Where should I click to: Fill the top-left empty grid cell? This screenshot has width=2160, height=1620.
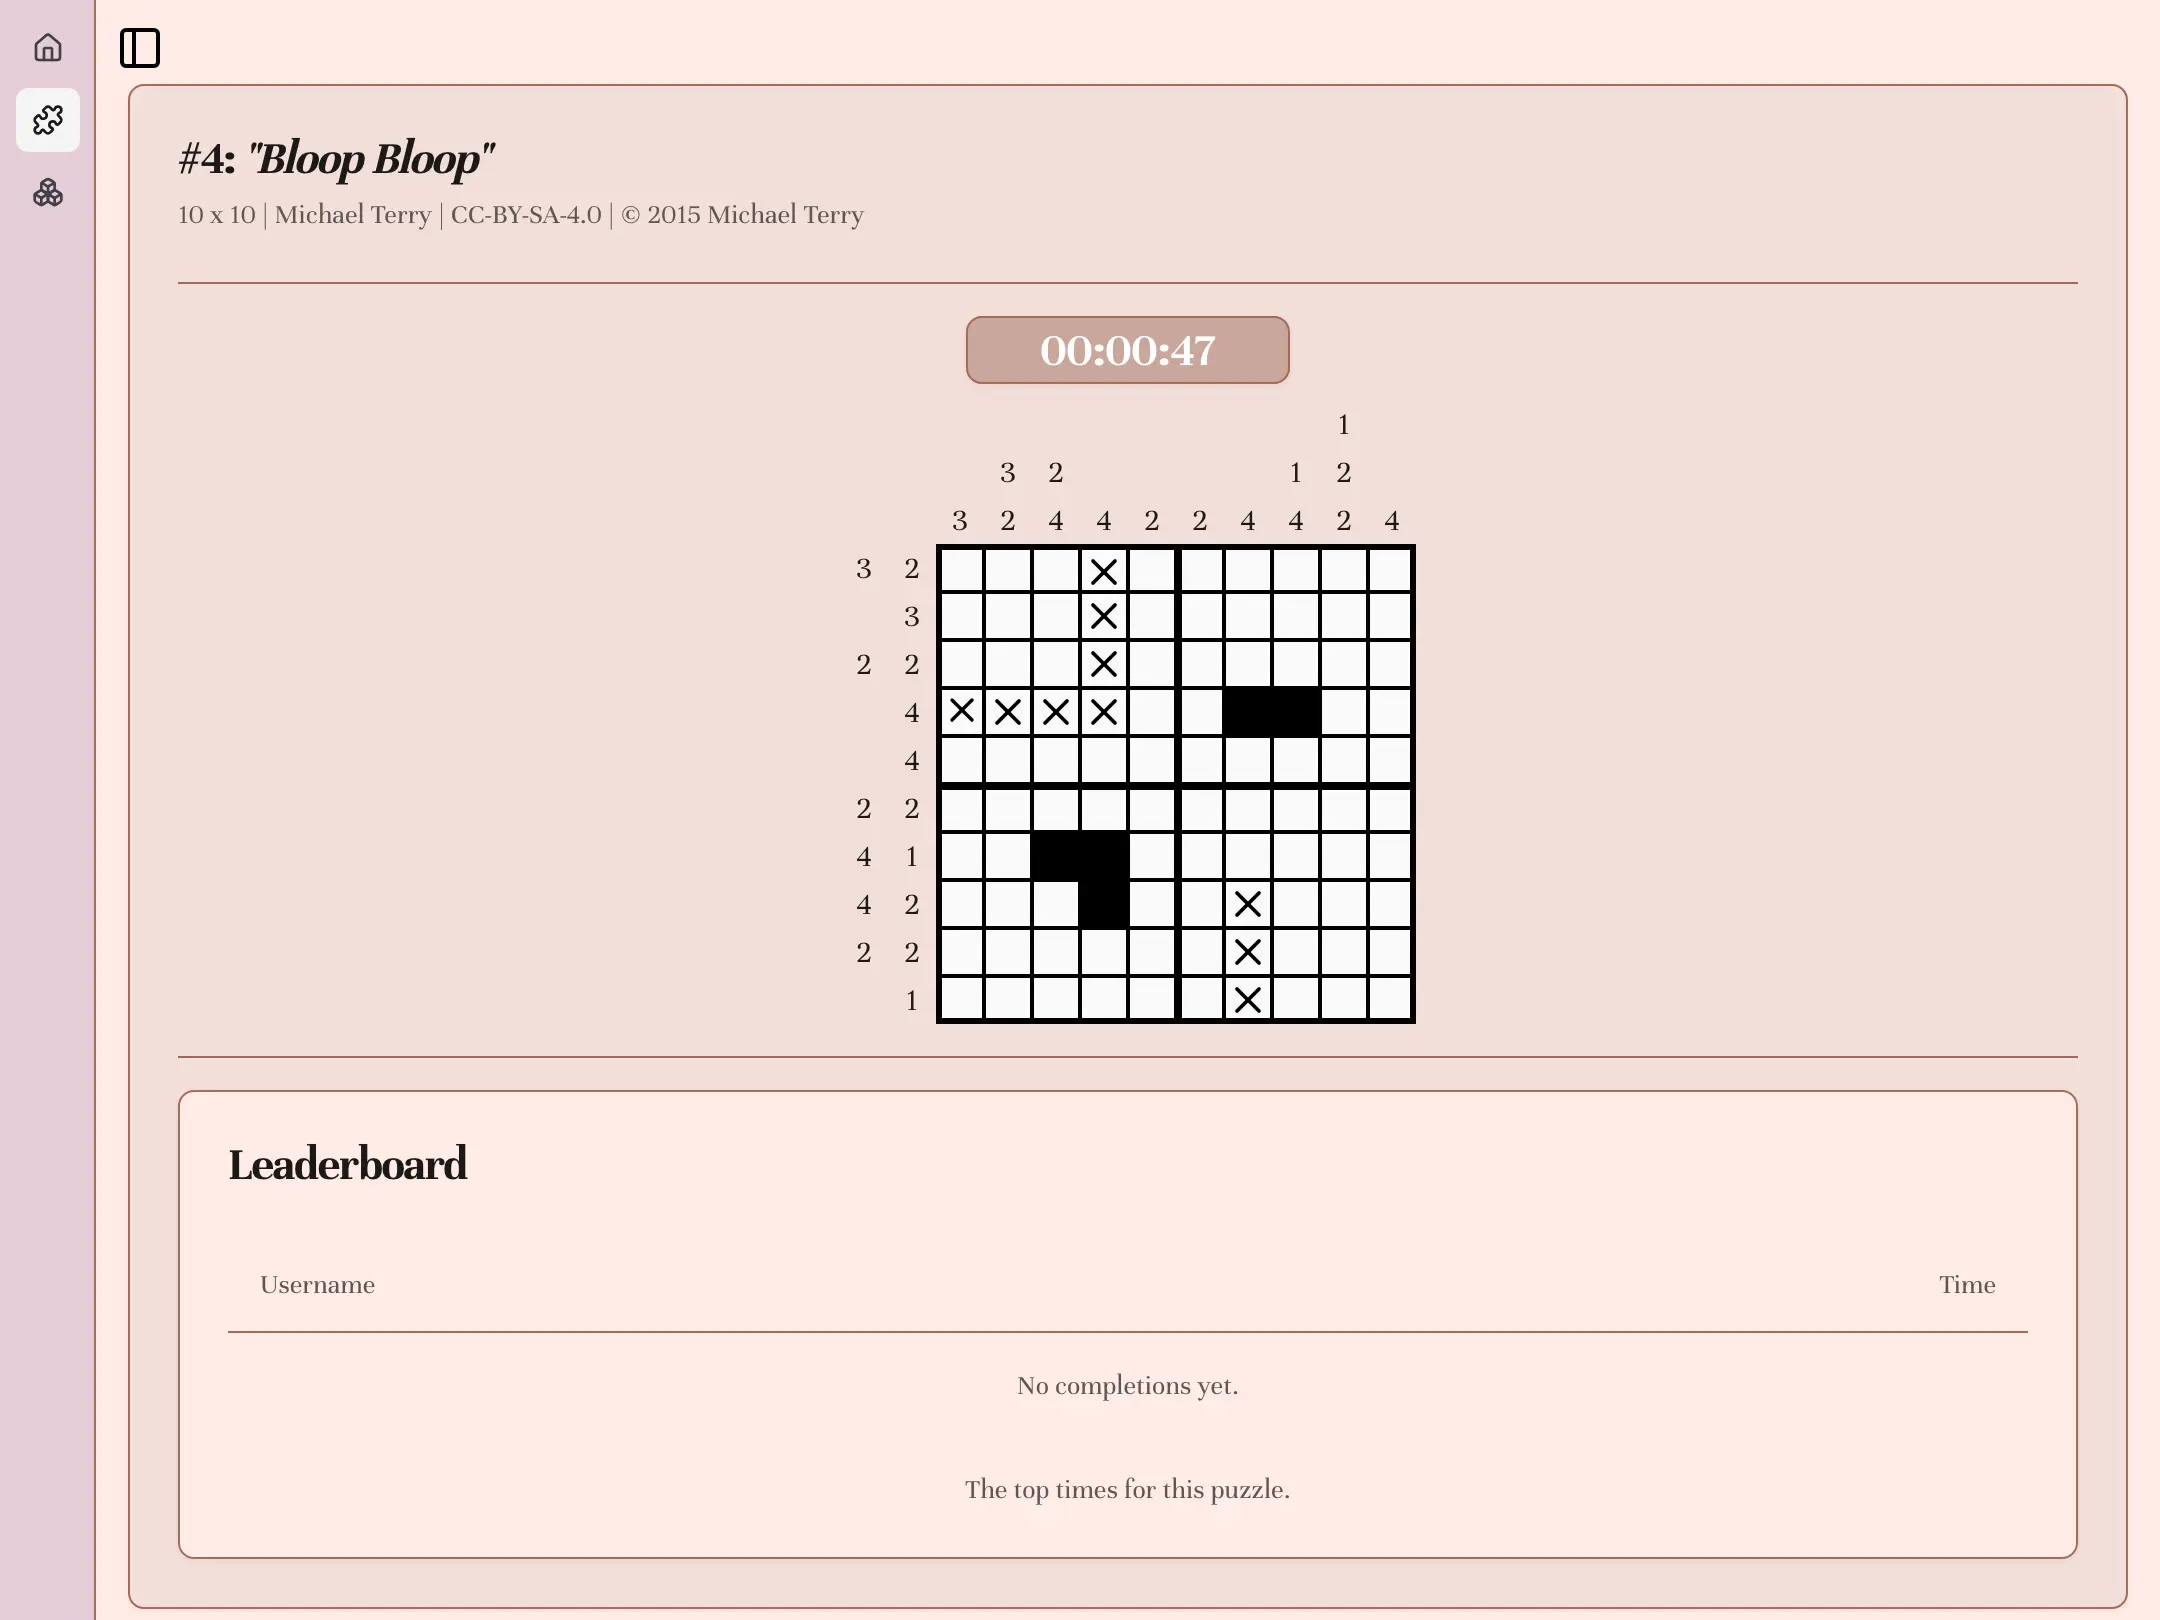tap(962, 571)
